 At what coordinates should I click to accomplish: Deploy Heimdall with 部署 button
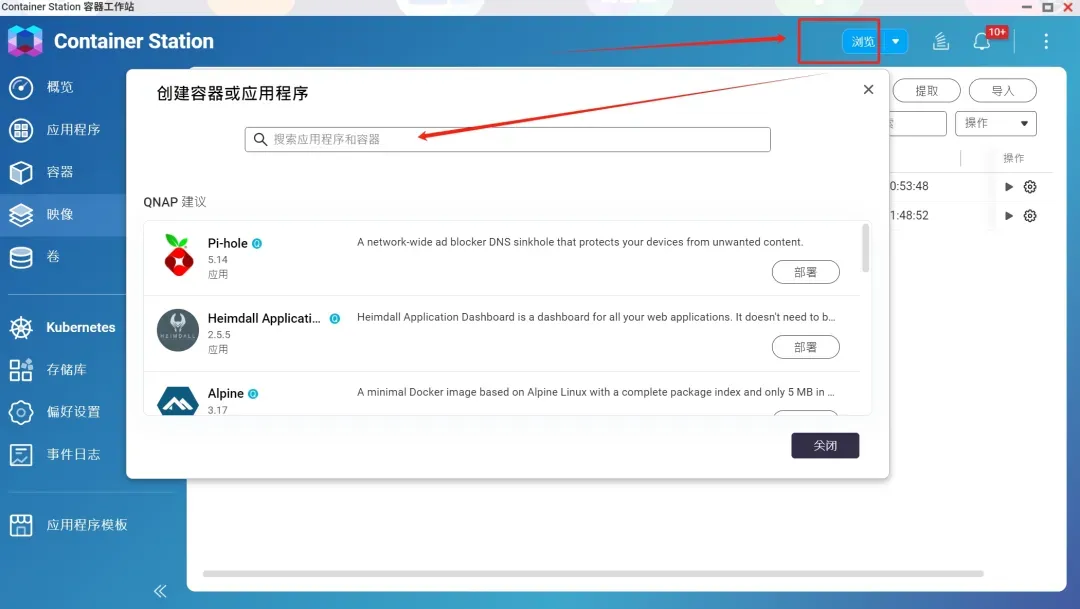tap(805, 347)
